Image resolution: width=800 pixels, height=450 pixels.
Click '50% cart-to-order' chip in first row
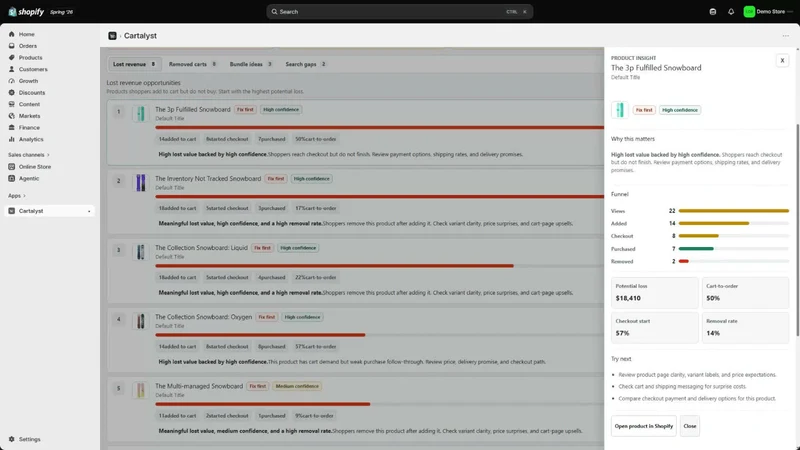click(x=315, y=139)
